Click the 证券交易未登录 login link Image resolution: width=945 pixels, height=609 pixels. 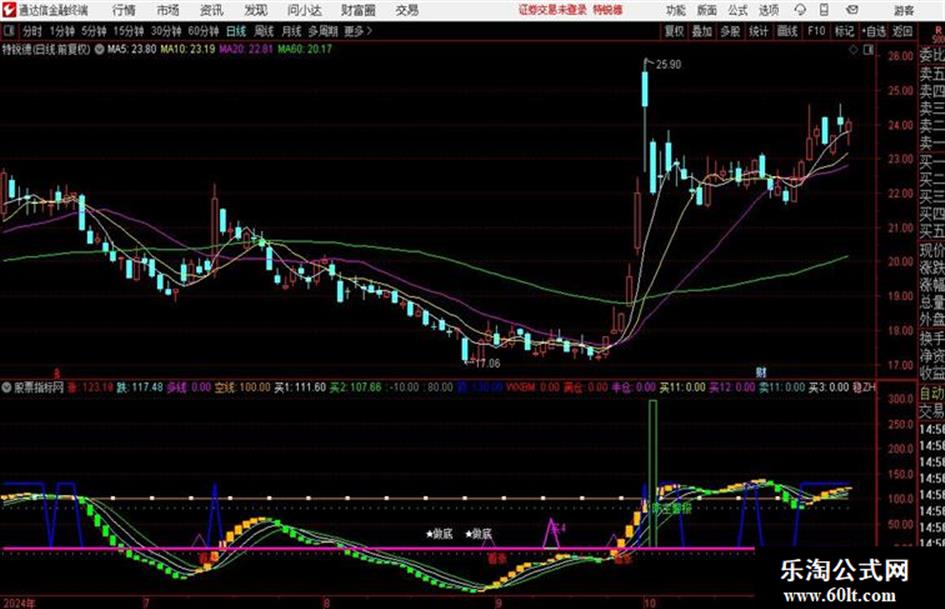552,10
